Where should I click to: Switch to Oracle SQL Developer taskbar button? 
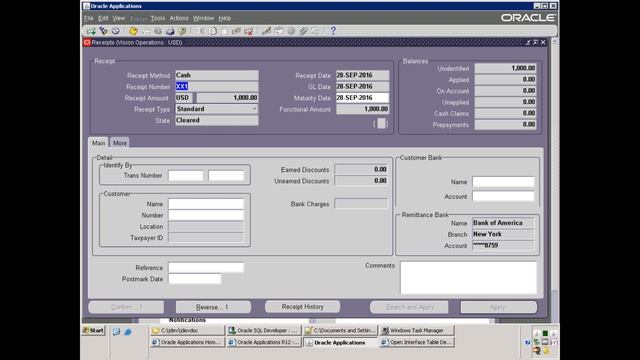(x=264, y=331)
